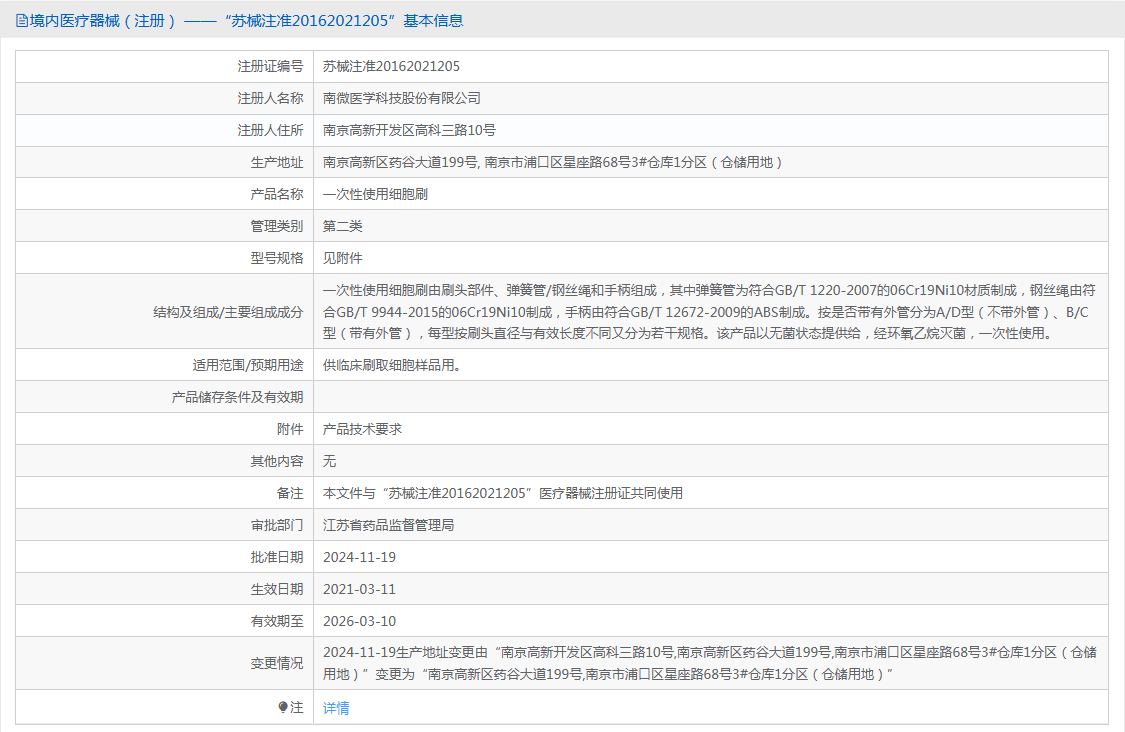Click the 变更情况 label
The height and width of the screenshot is (732, 1125).
[277, 663]
